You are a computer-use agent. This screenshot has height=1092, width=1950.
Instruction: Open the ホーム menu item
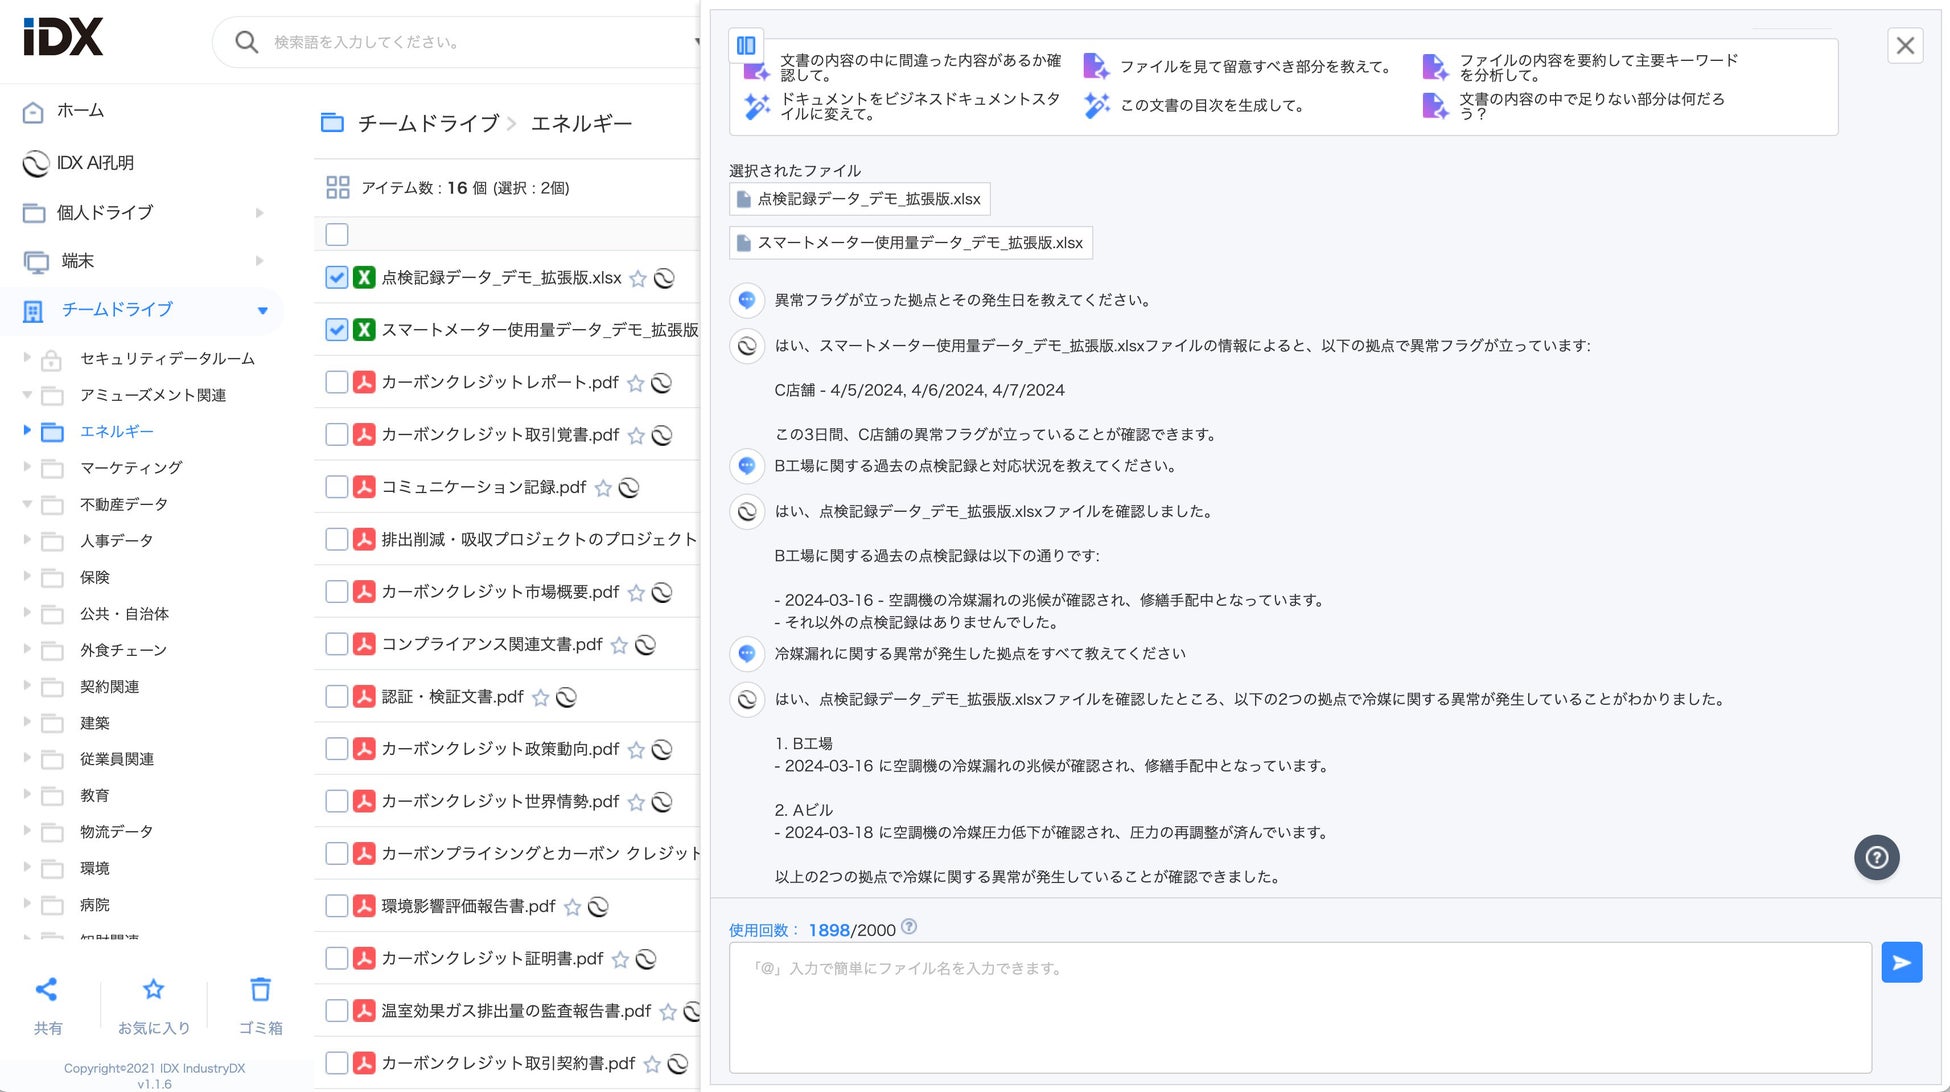tap(80, 111)
